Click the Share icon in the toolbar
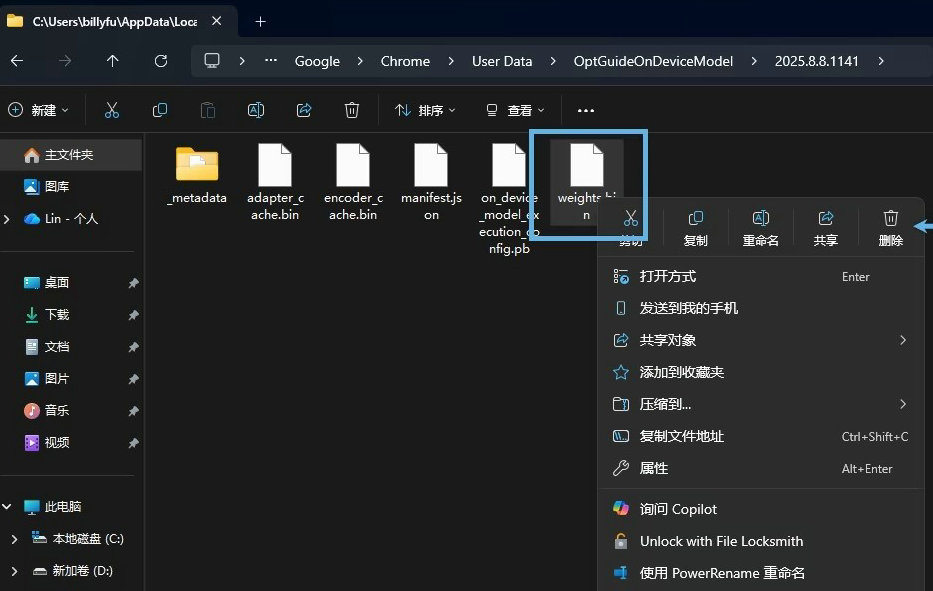 [304, 110]
